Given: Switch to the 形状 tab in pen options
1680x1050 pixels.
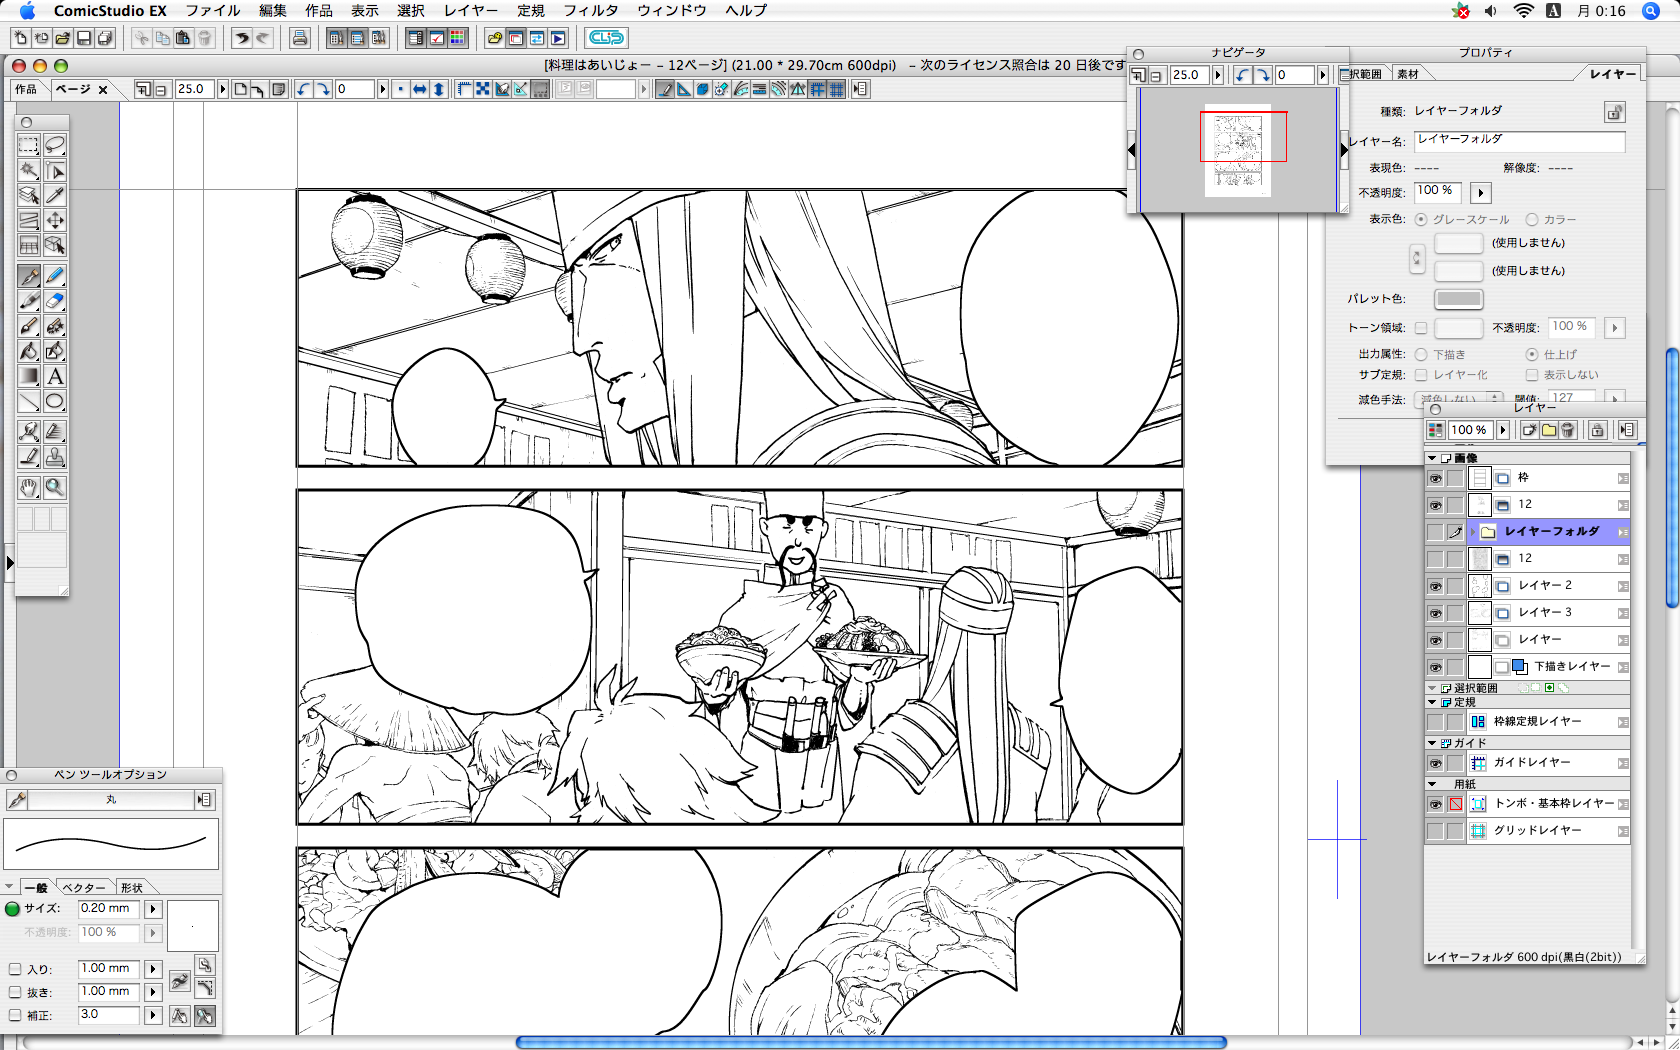Looking at the screenshot, I should (x=132, y=888).
